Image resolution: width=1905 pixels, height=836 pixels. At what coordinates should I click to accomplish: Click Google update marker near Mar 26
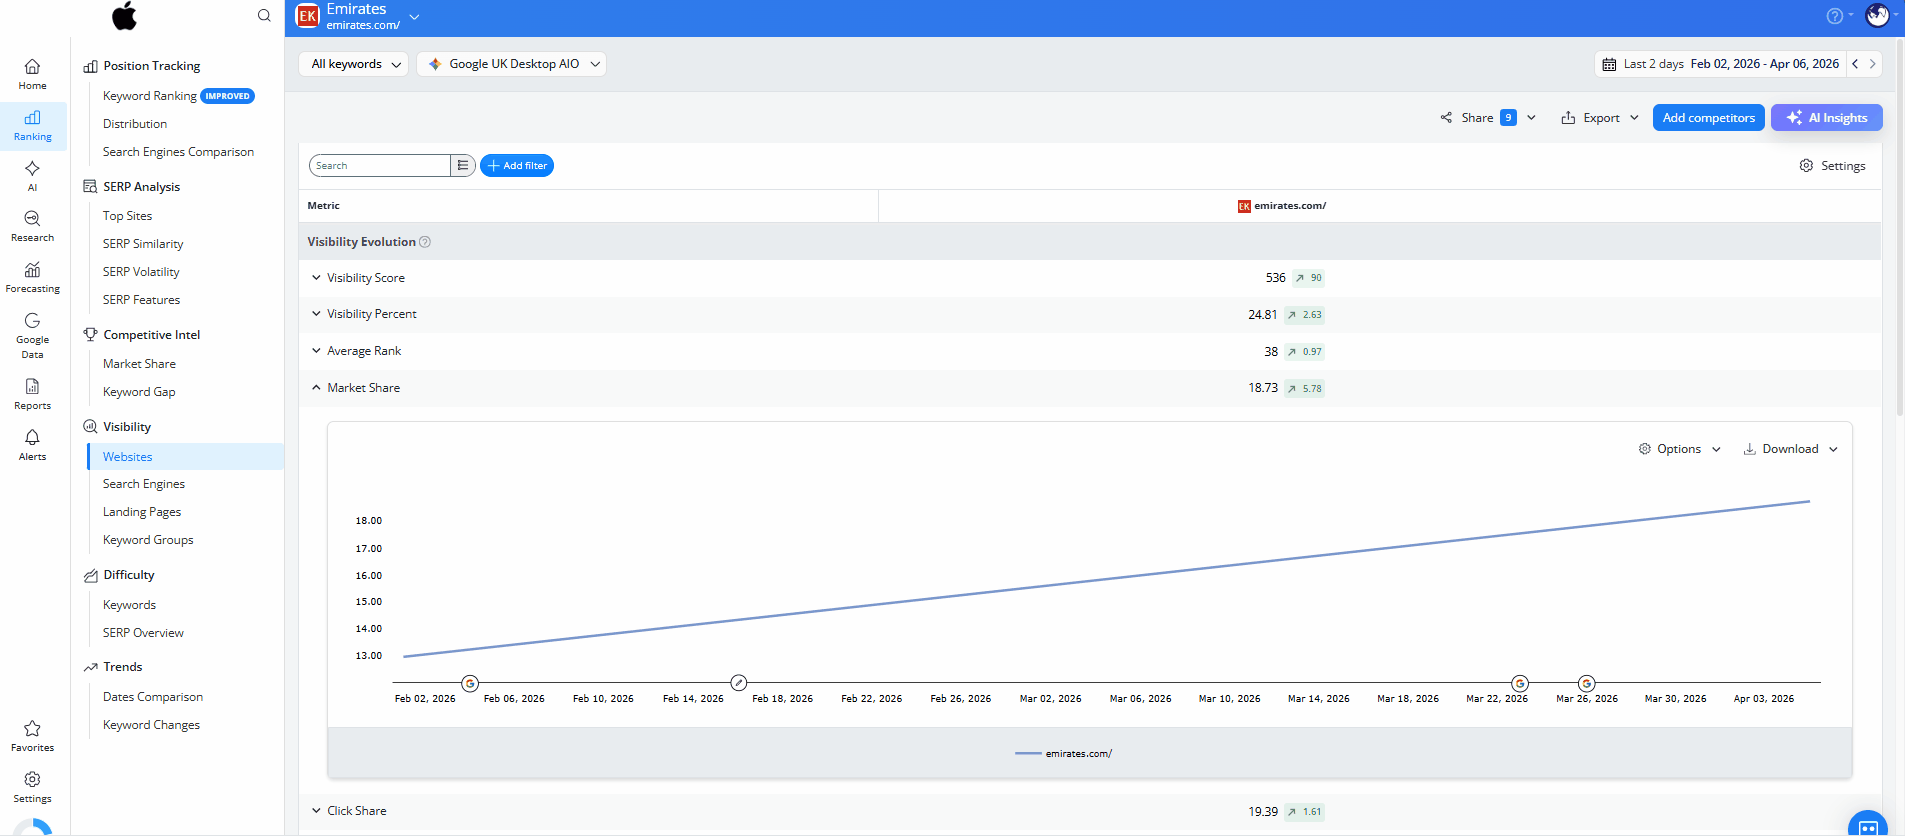pos(1587,684)
